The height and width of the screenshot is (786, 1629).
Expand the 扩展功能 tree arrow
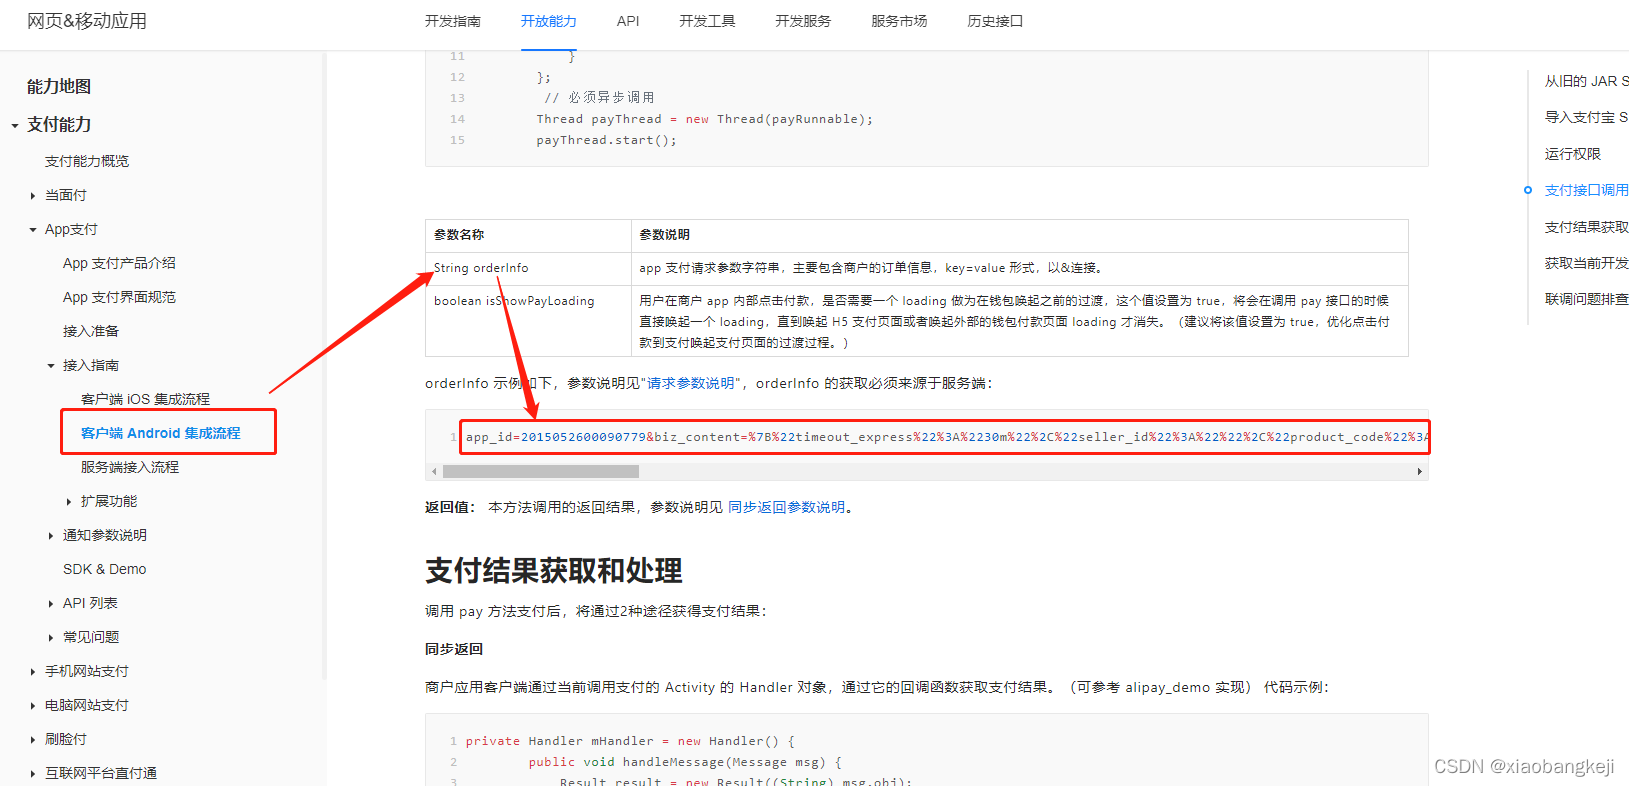69,502
